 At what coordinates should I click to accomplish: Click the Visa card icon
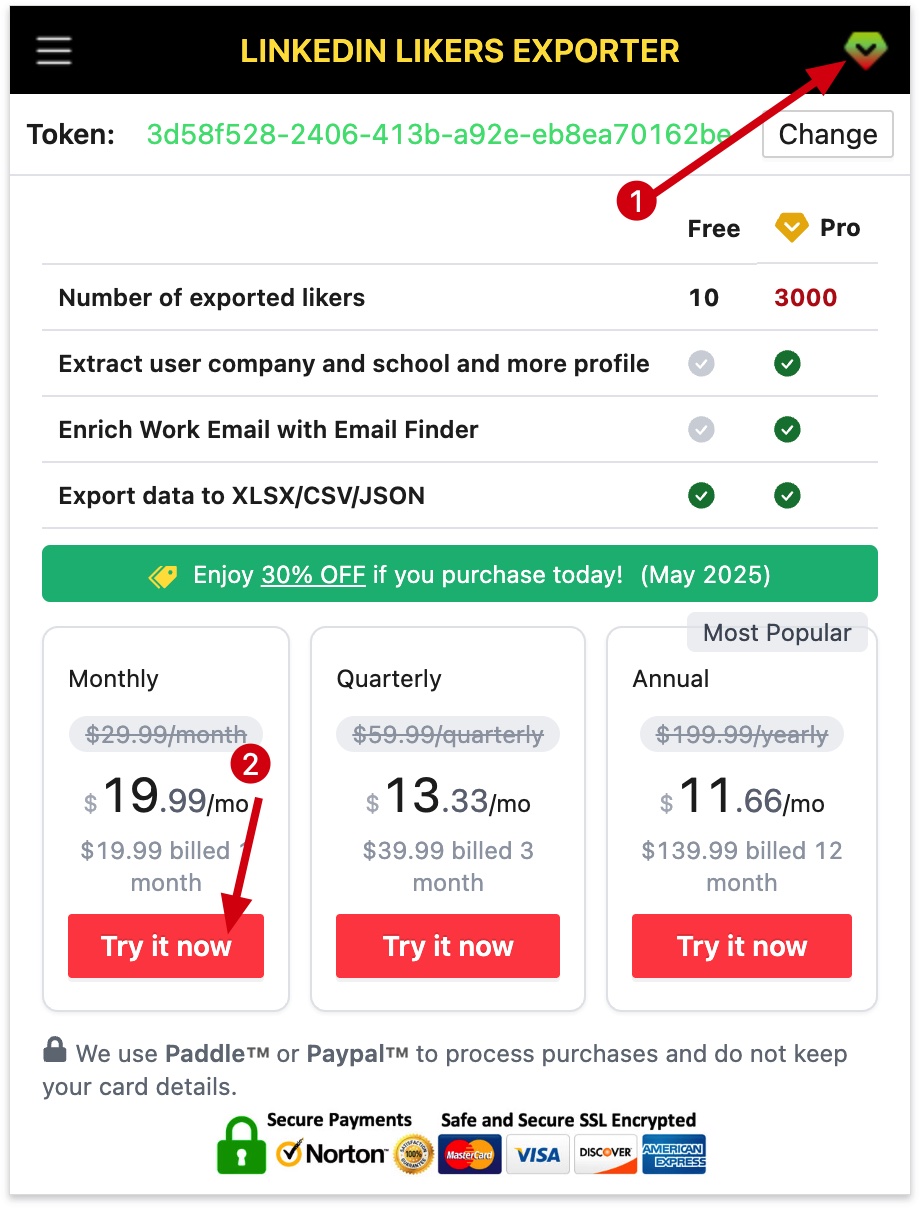537,1155
